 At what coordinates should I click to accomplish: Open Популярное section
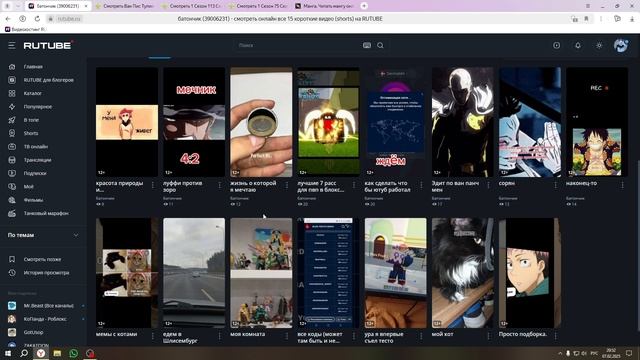38,107
